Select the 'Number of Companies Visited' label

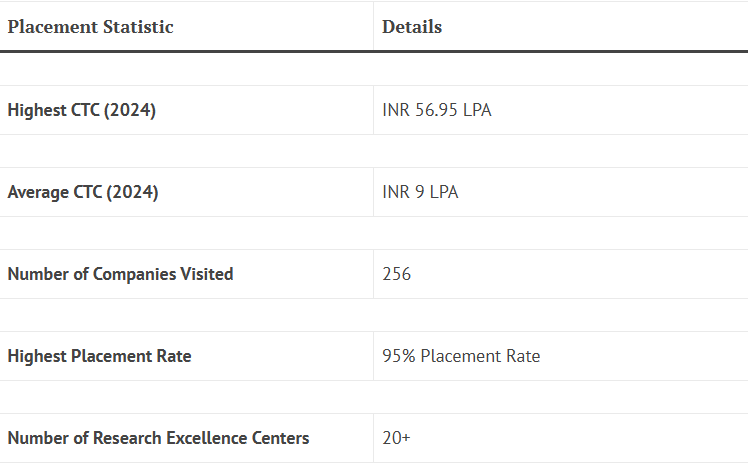click(x=120, y=274)
